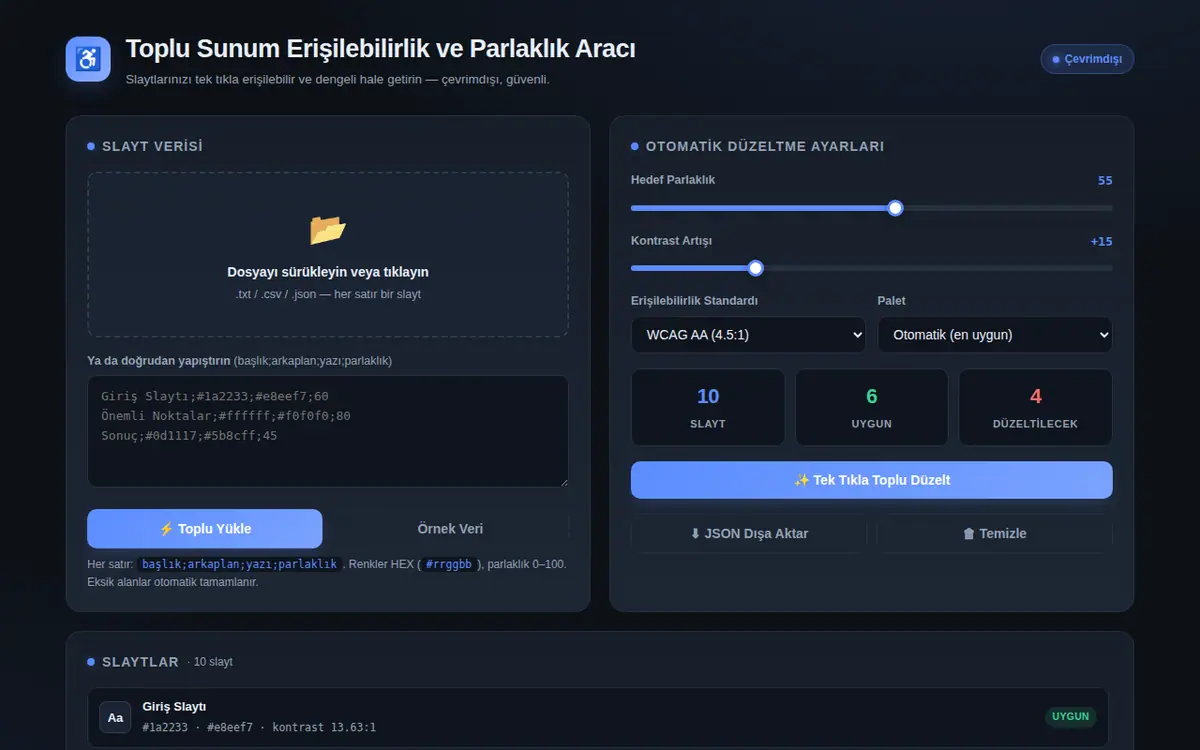Open the Palet dropdown
Viewport: 1200px width, 750px height.
(x=995, y=335)
